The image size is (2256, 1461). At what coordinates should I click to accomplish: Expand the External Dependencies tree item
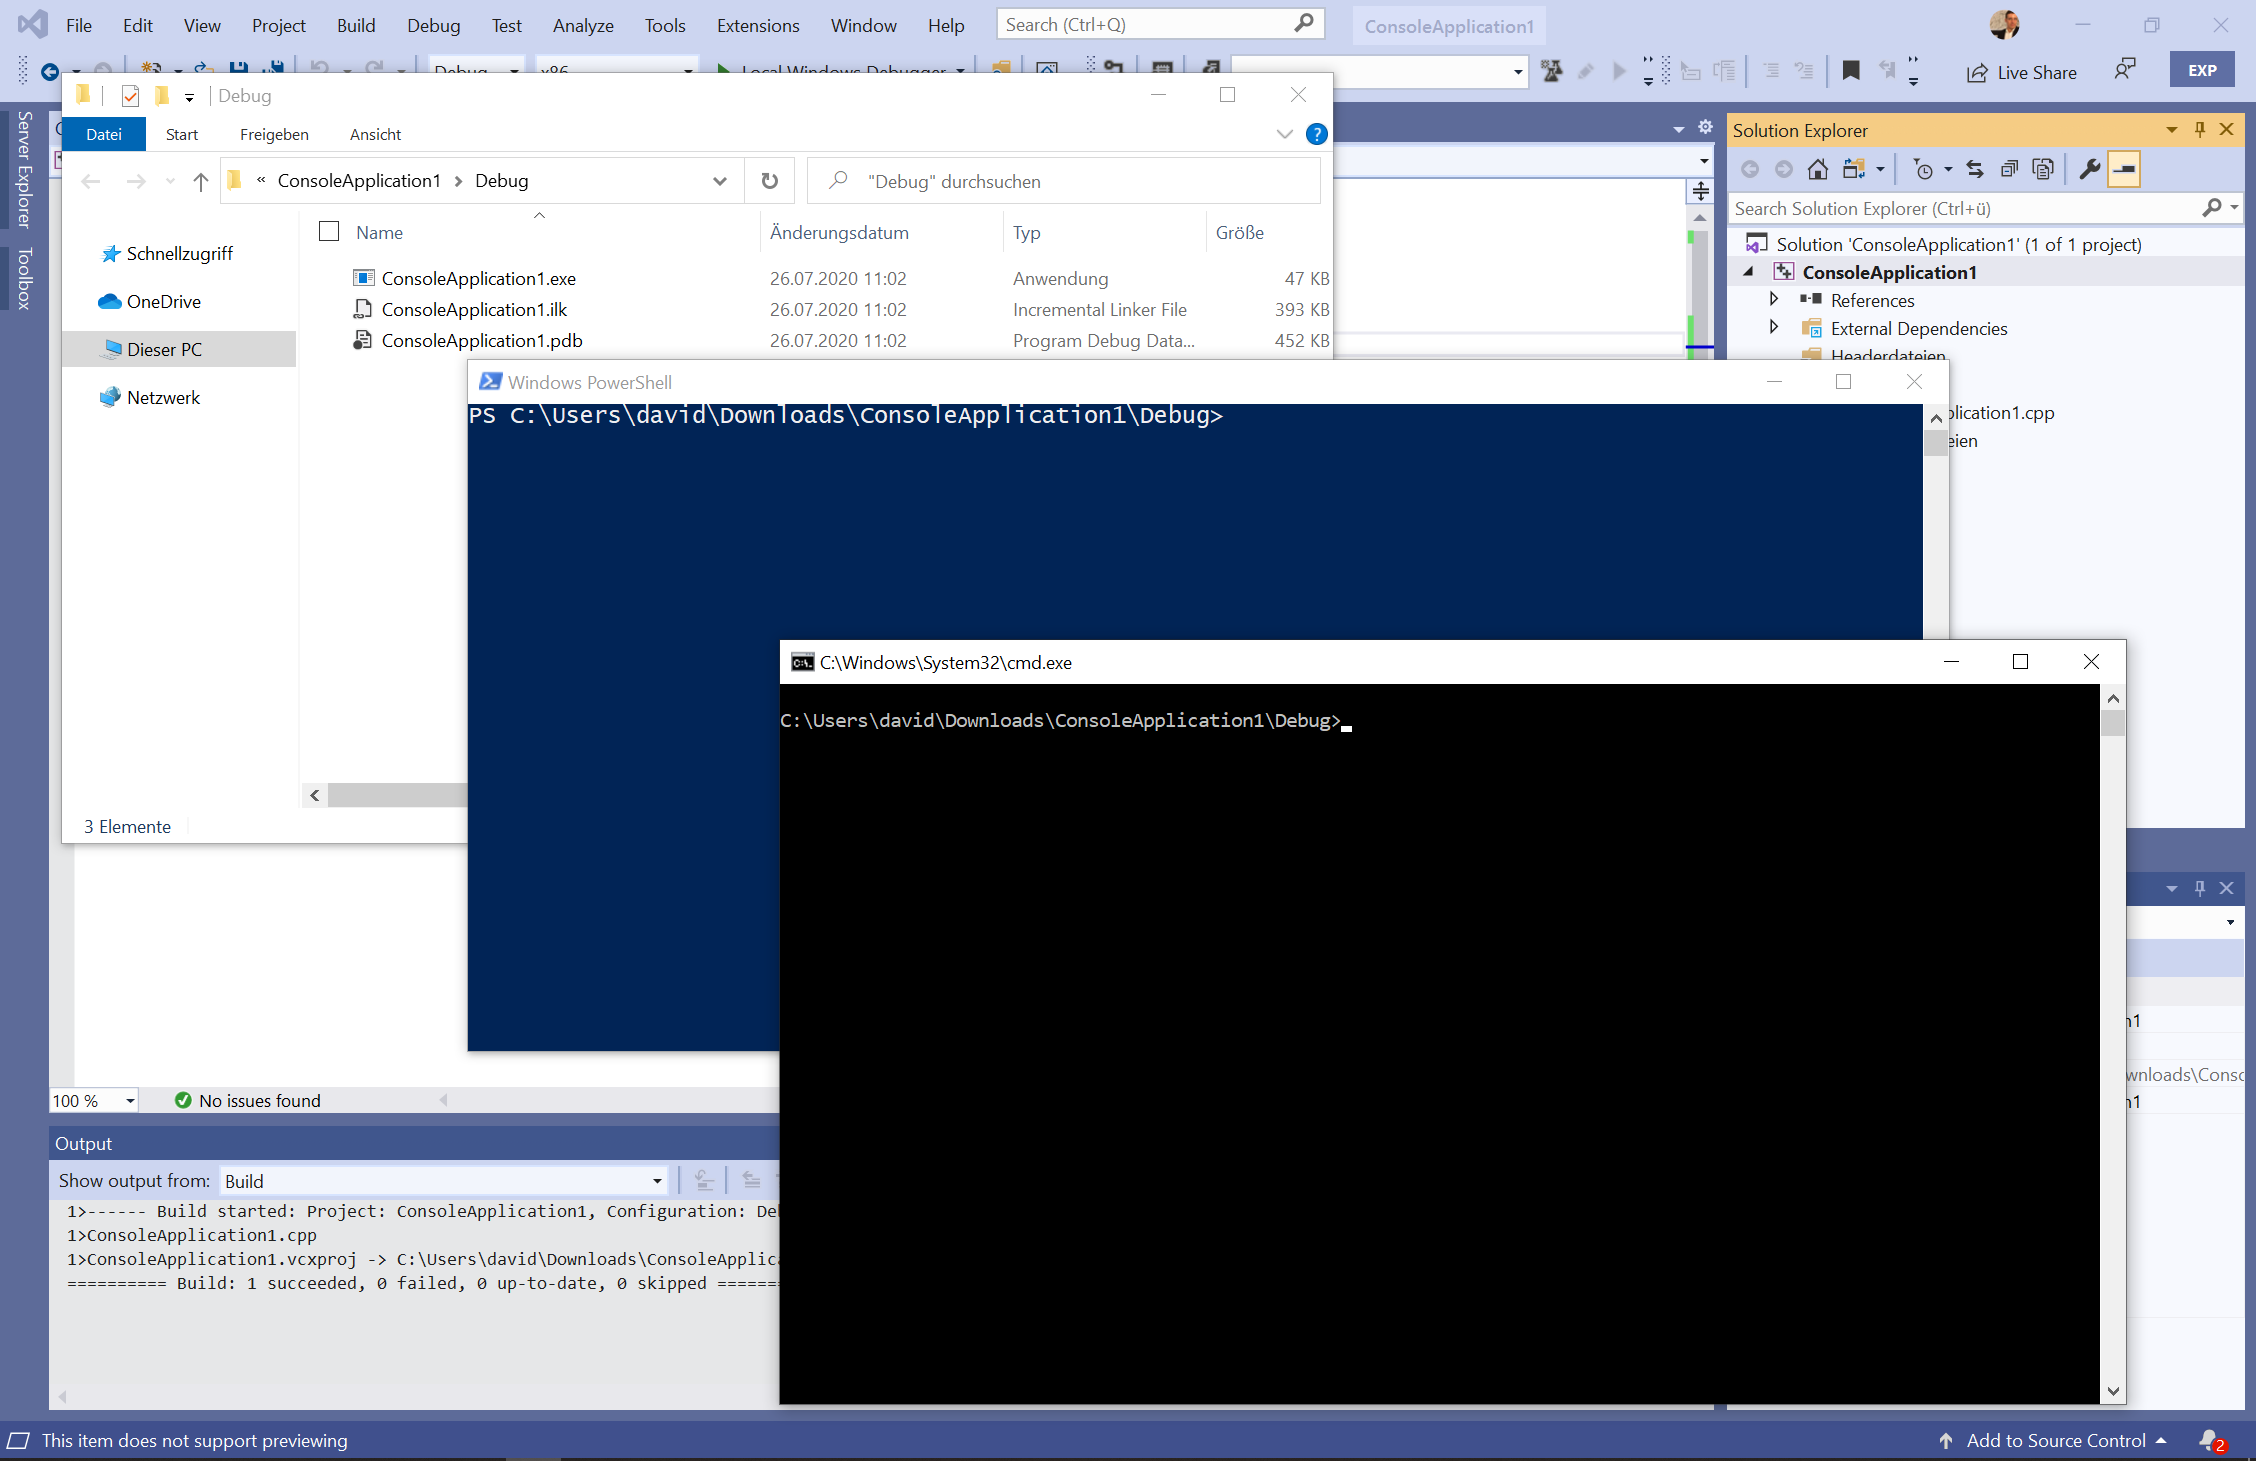pos(1774,329)
